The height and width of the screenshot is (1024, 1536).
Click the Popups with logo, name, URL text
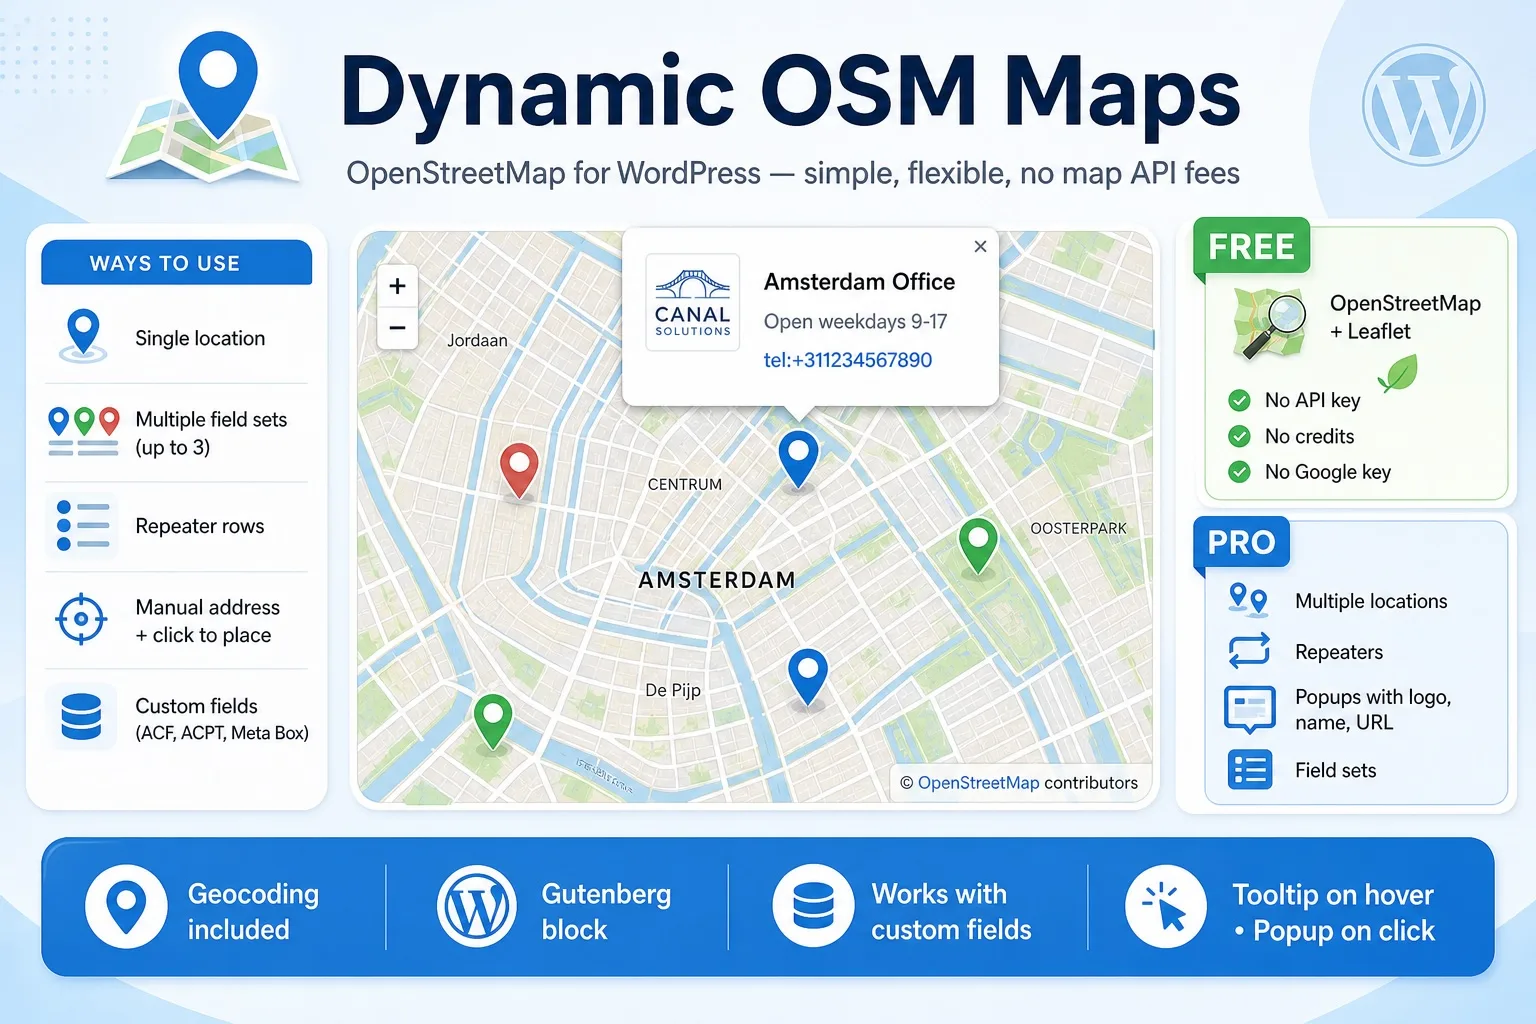[1372, 710]
